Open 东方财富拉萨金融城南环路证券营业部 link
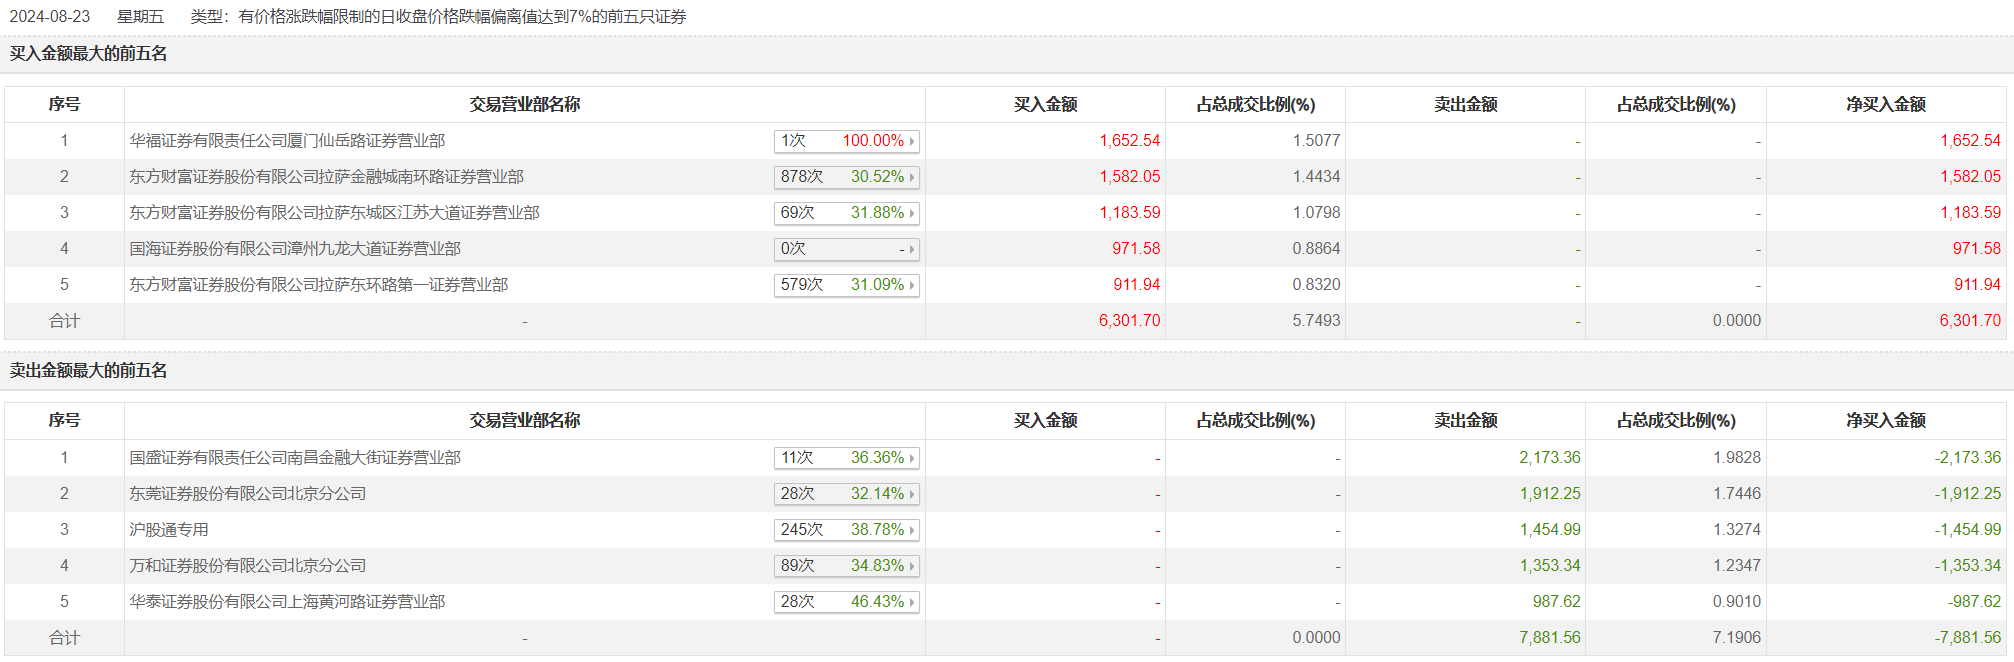 click(x=326, y=177)
